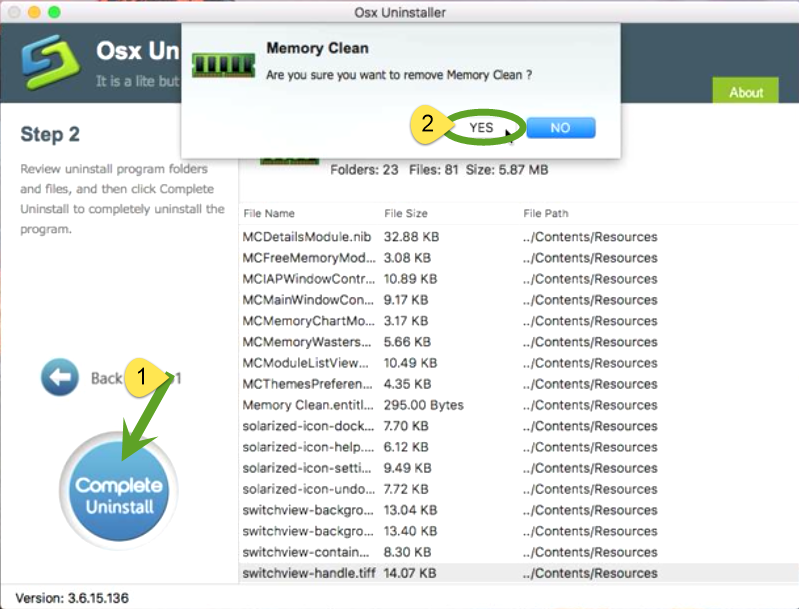Image resolution: width=799 pixels, height=609 pixels.
Task: Click the Memory Clean RAM icon in dialog
Action: coord(223,65)
